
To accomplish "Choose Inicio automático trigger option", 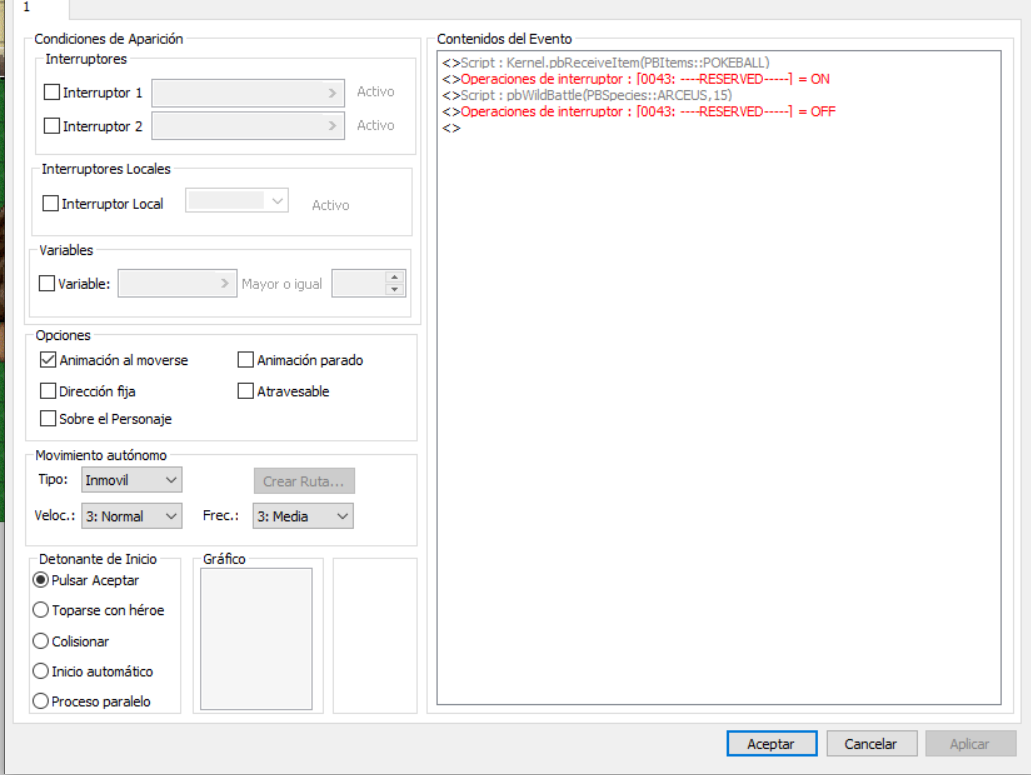I will point(41,672).
